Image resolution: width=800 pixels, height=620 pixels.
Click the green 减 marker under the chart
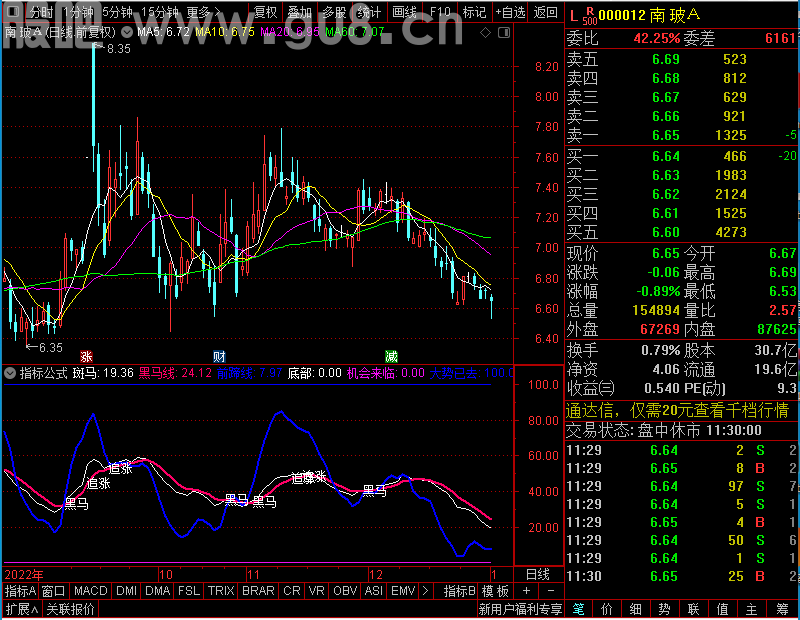tap(391, 356)
